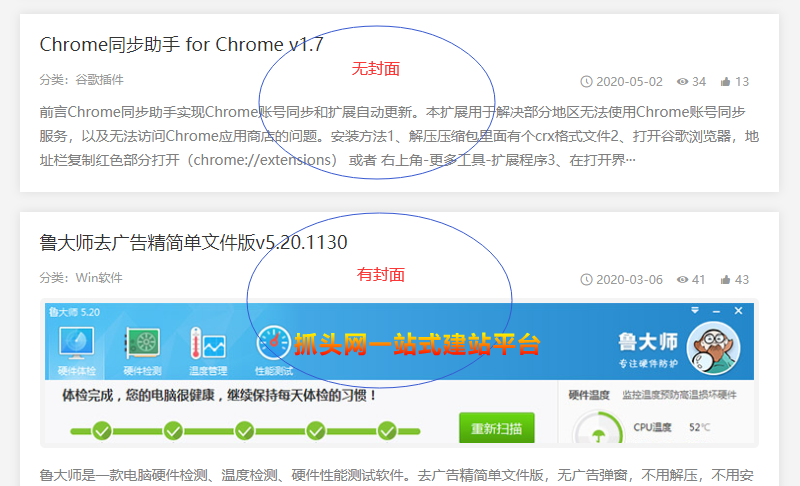This screenshot has width=800, height=486.
Task: Open the Chrome同步助手 for Chrome v1.7 article title
Action: 181,45
